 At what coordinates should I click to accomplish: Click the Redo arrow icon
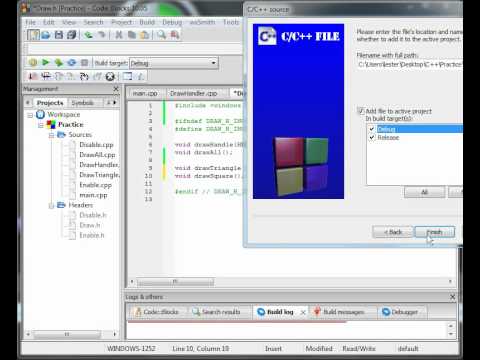pos(101,35)
